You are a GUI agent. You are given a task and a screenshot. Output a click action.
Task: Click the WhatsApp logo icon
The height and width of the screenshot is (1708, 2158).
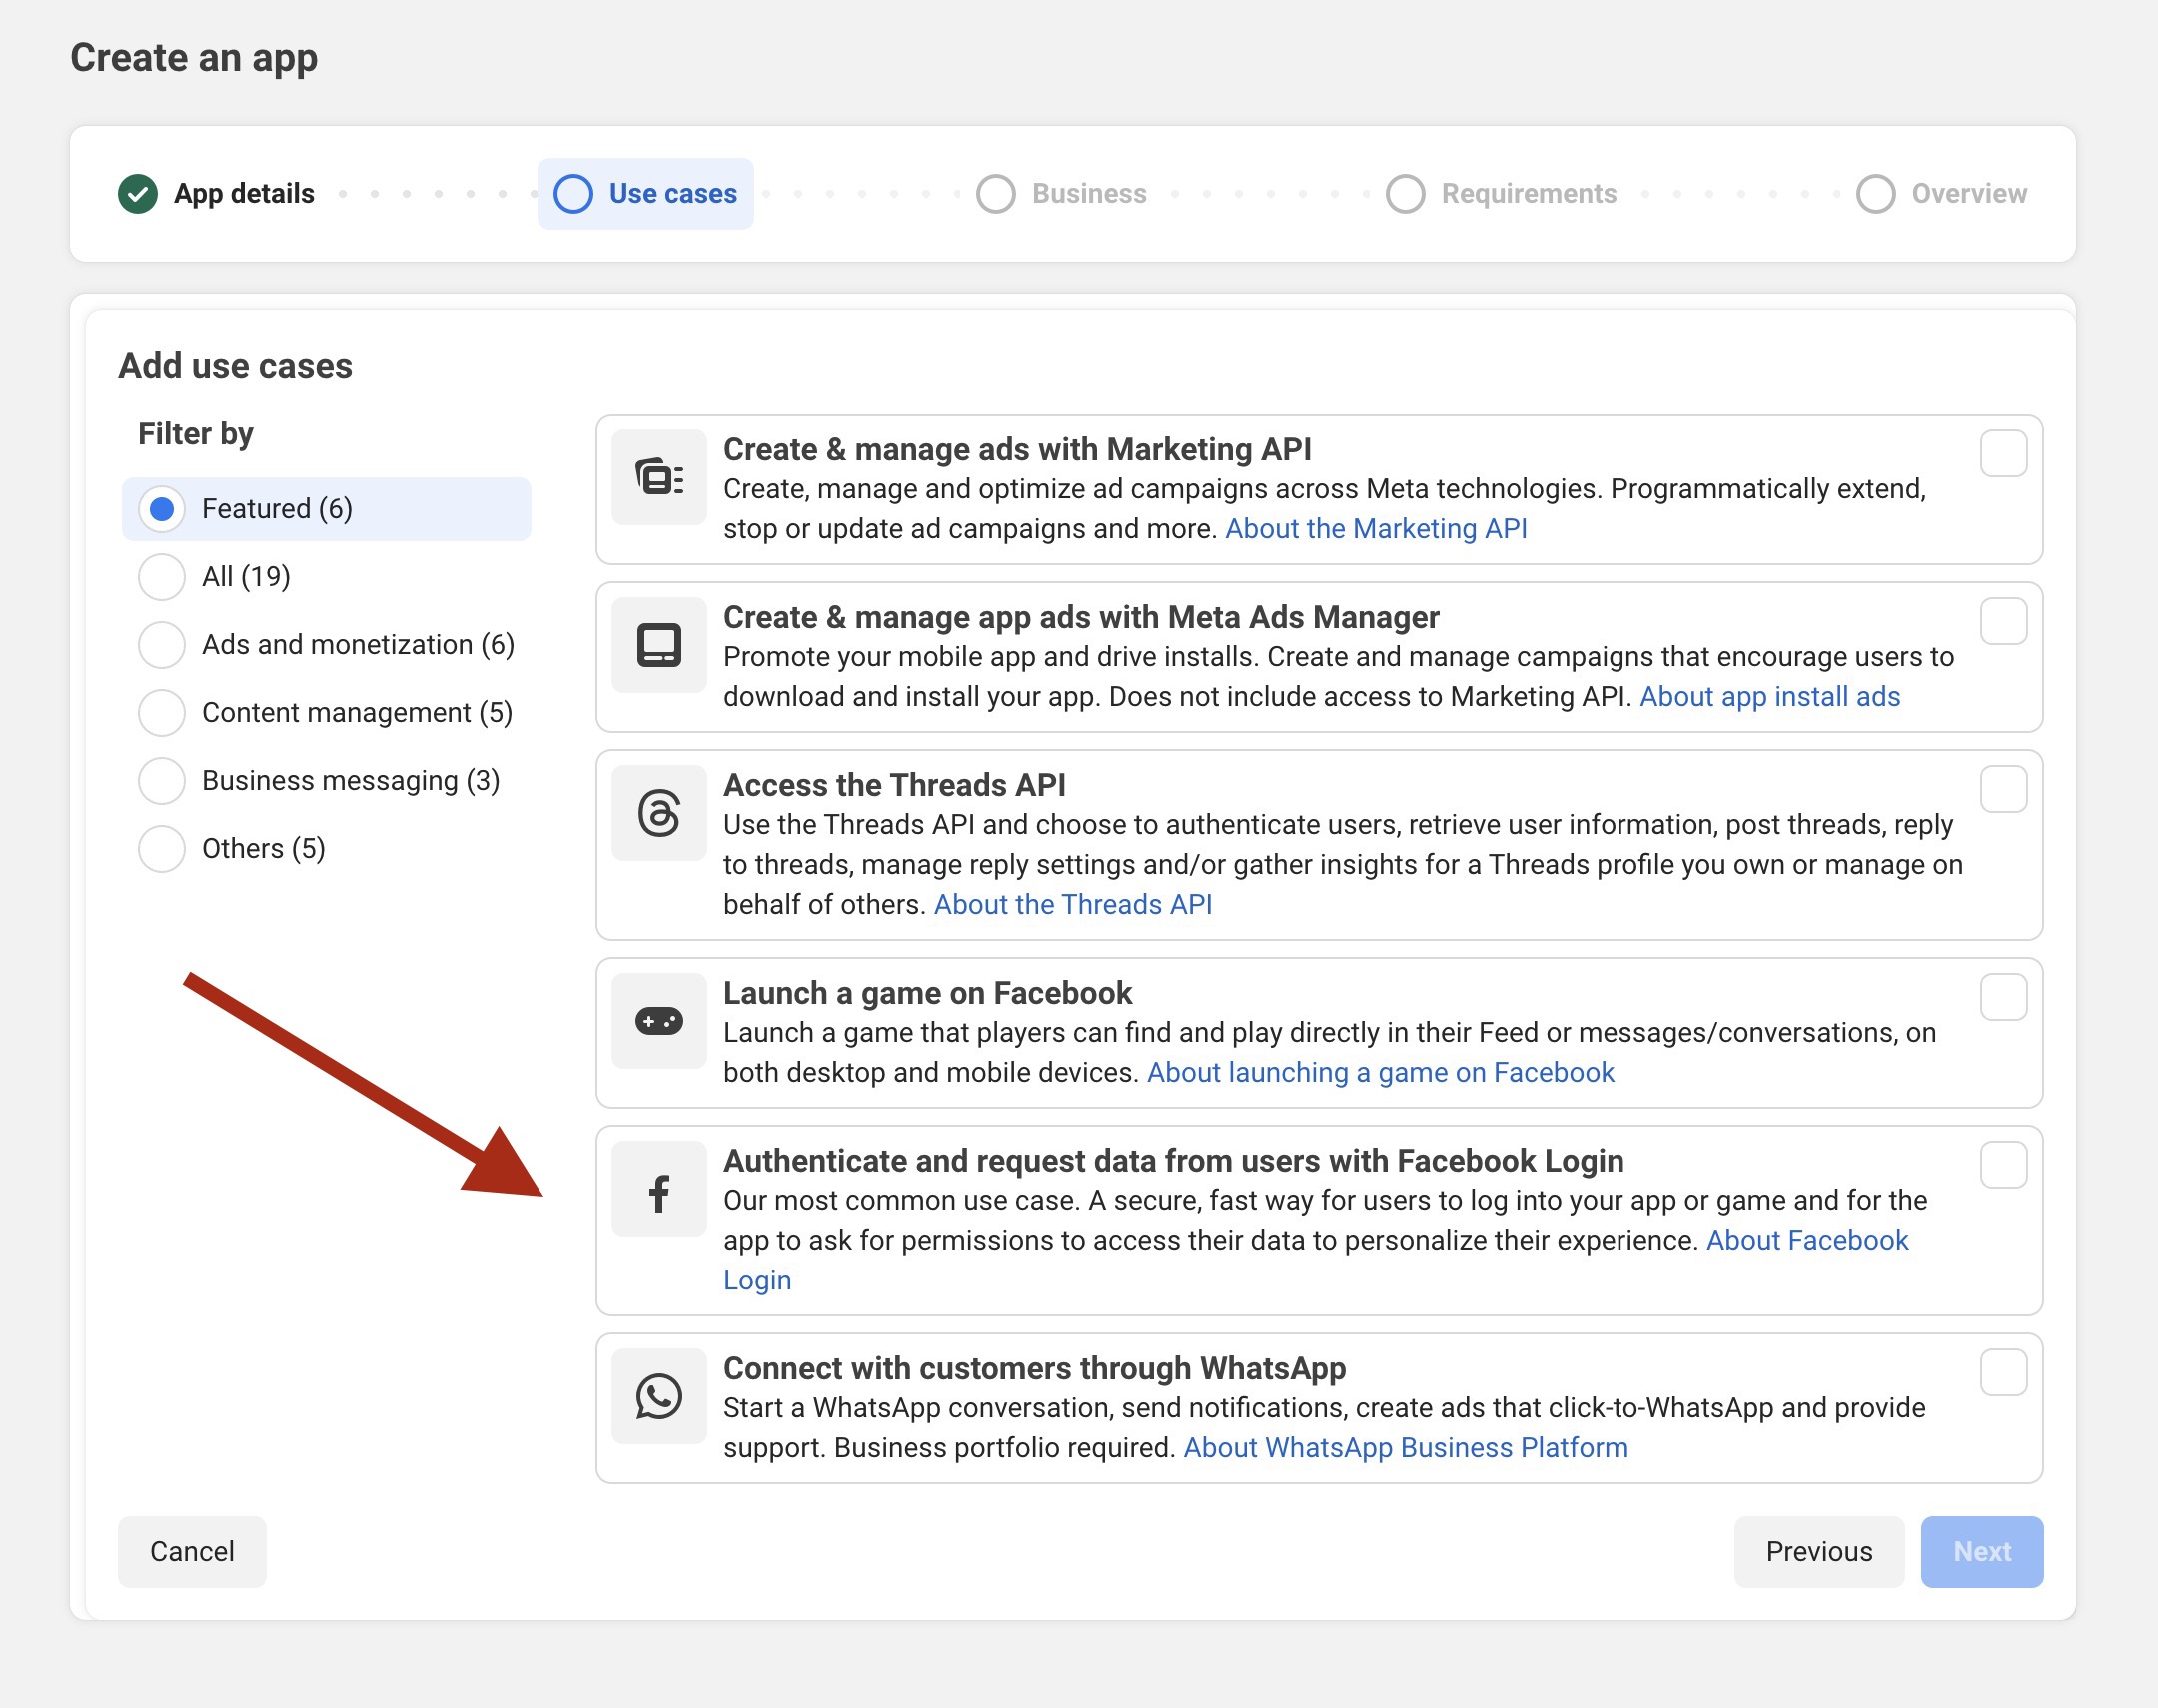tap(659, 1397)
